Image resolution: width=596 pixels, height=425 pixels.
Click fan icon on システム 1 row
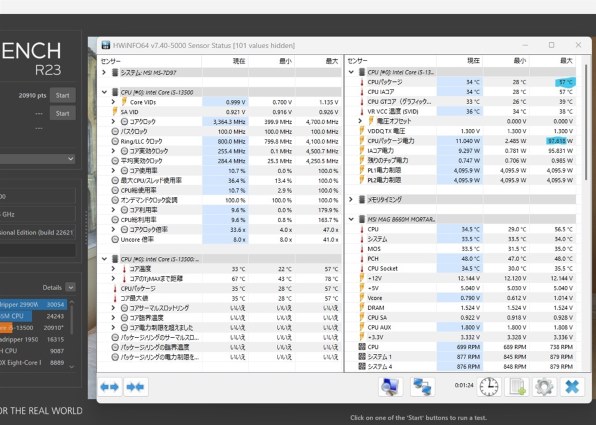click(x=362, y=357)
